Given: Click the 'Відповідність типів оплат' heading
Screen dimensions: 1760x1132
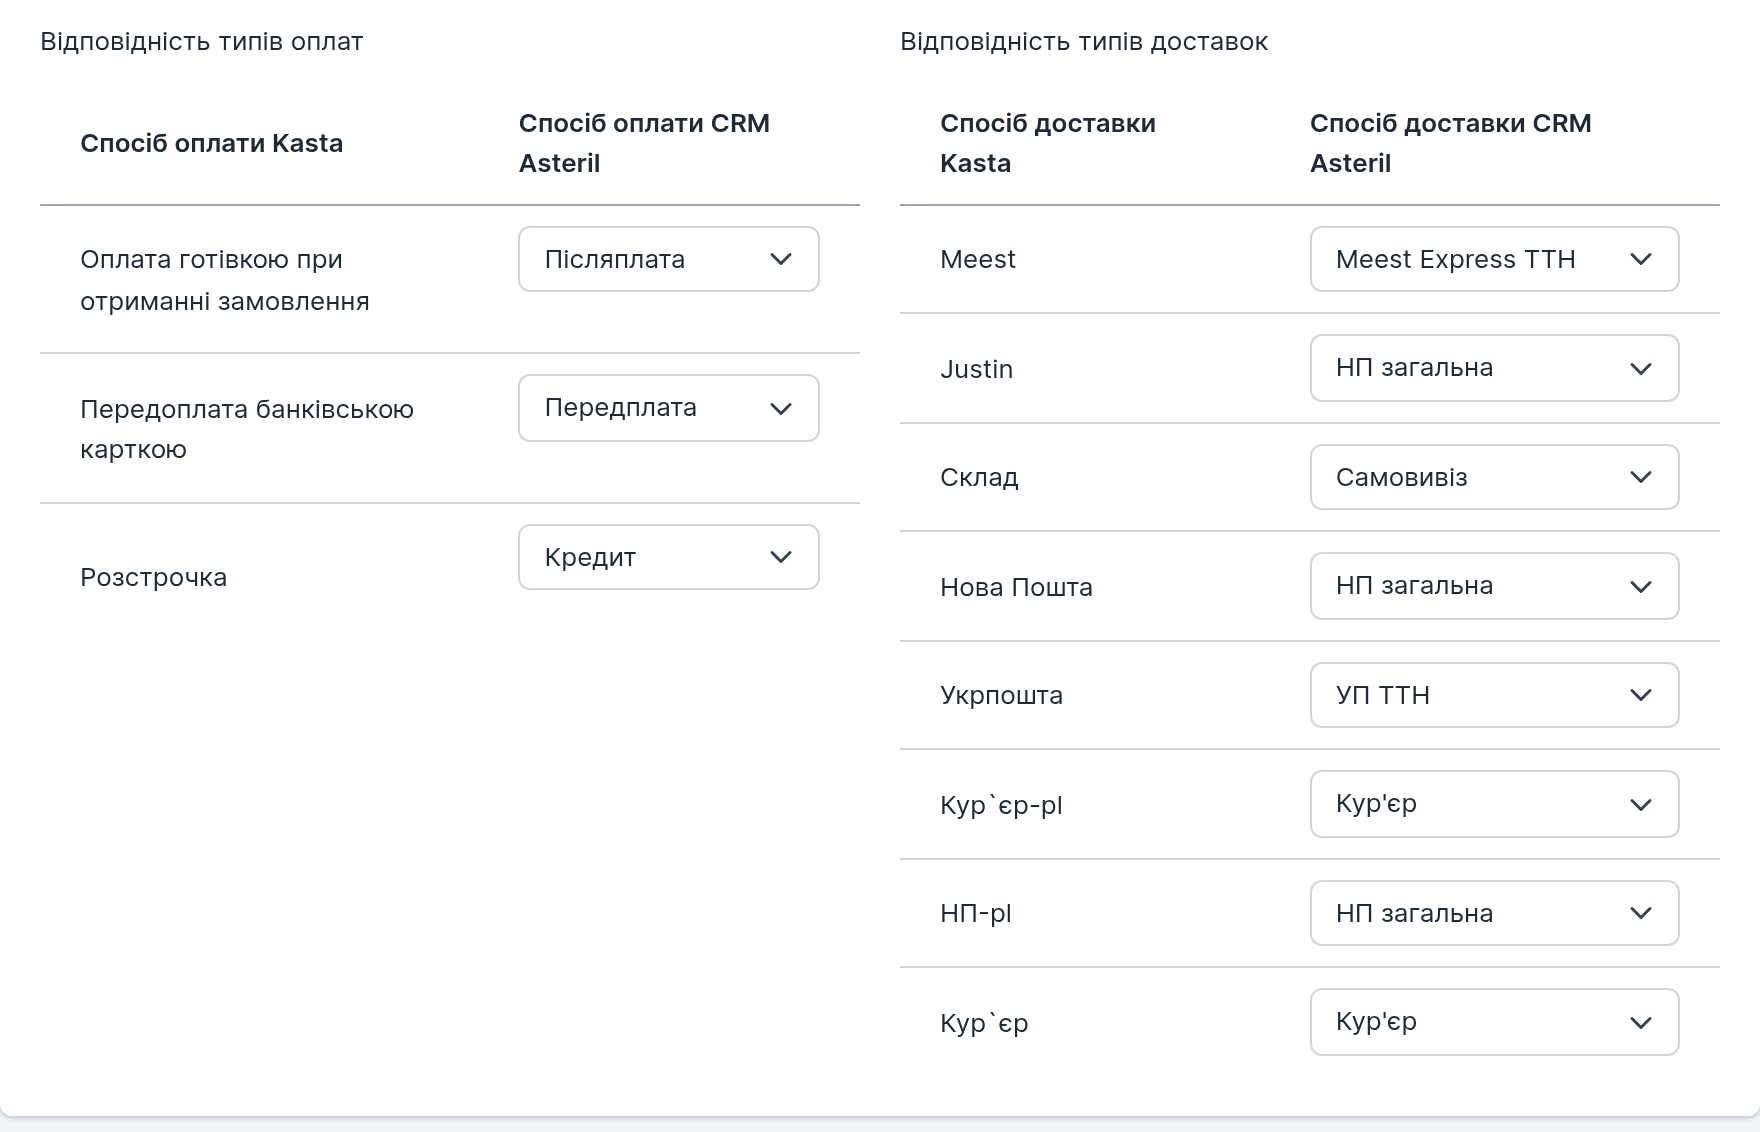Looking at the screenshot, I should point(202,42).
